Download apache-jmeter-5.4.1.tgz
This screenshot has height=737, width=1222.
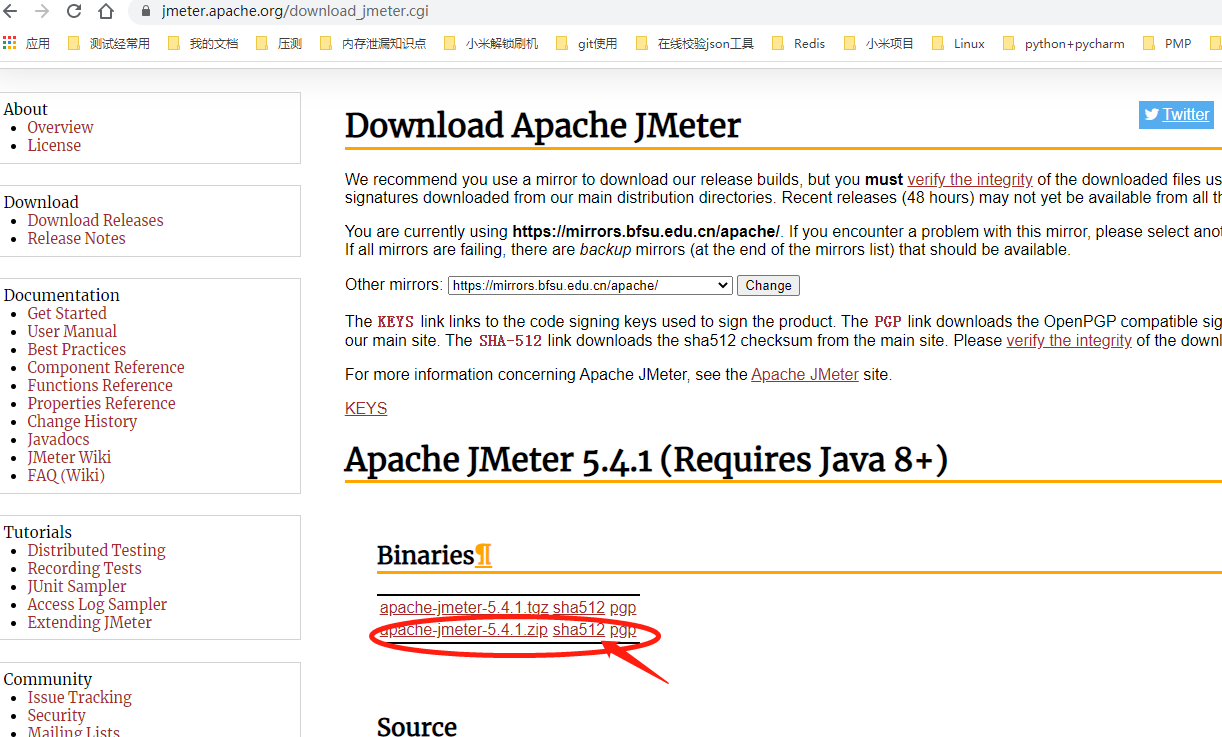[x=464, y=607]
